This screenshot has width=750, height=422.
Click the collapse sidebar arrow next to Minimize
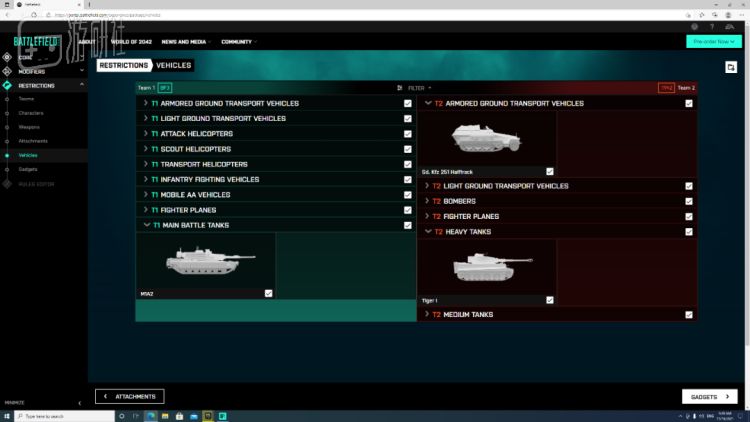pos(79,403)
